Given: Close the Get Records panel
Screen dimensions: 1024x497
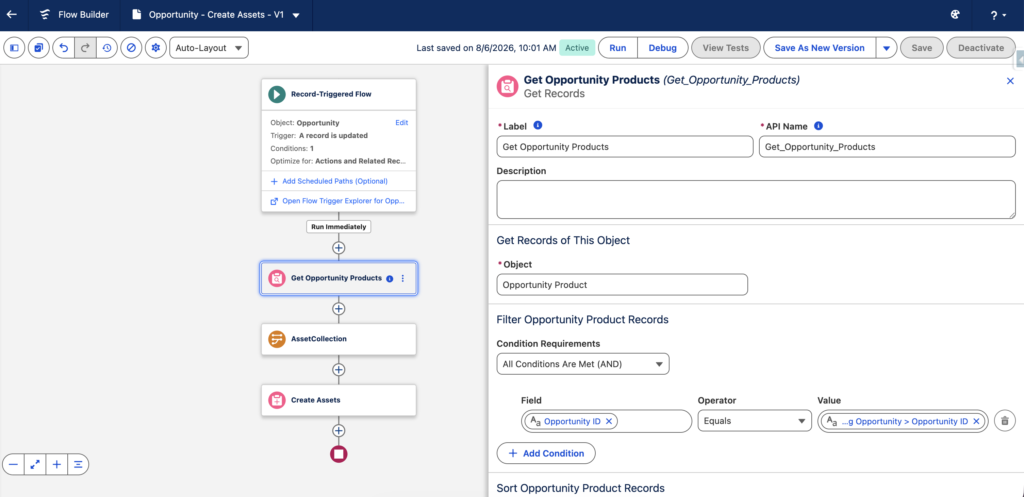Looking at the screenshot, I should point(1010,80).
